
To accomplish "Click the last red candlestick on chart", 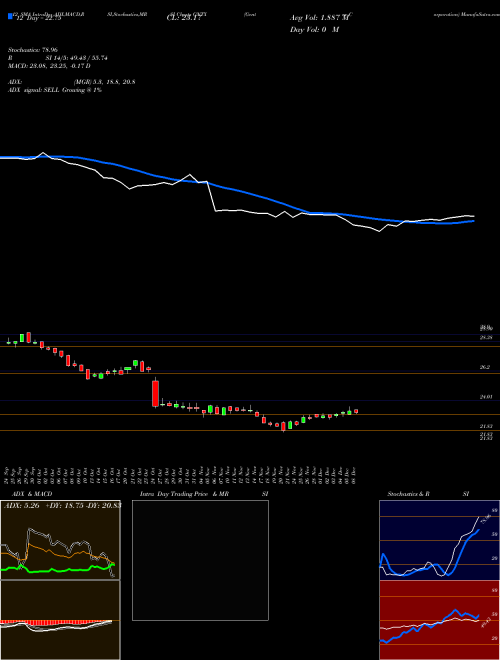I will point(356,411).
